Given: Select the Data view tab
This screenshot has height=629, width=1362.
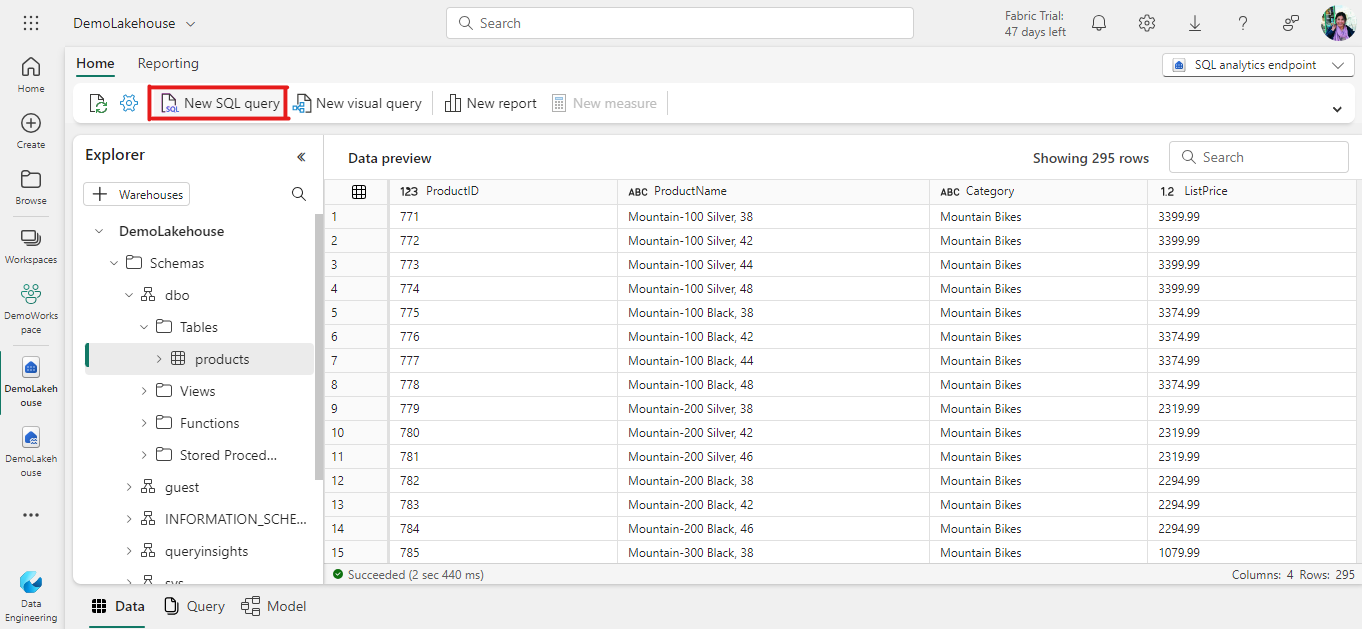Looking at the screenshot, I should (x=118, y=606).
